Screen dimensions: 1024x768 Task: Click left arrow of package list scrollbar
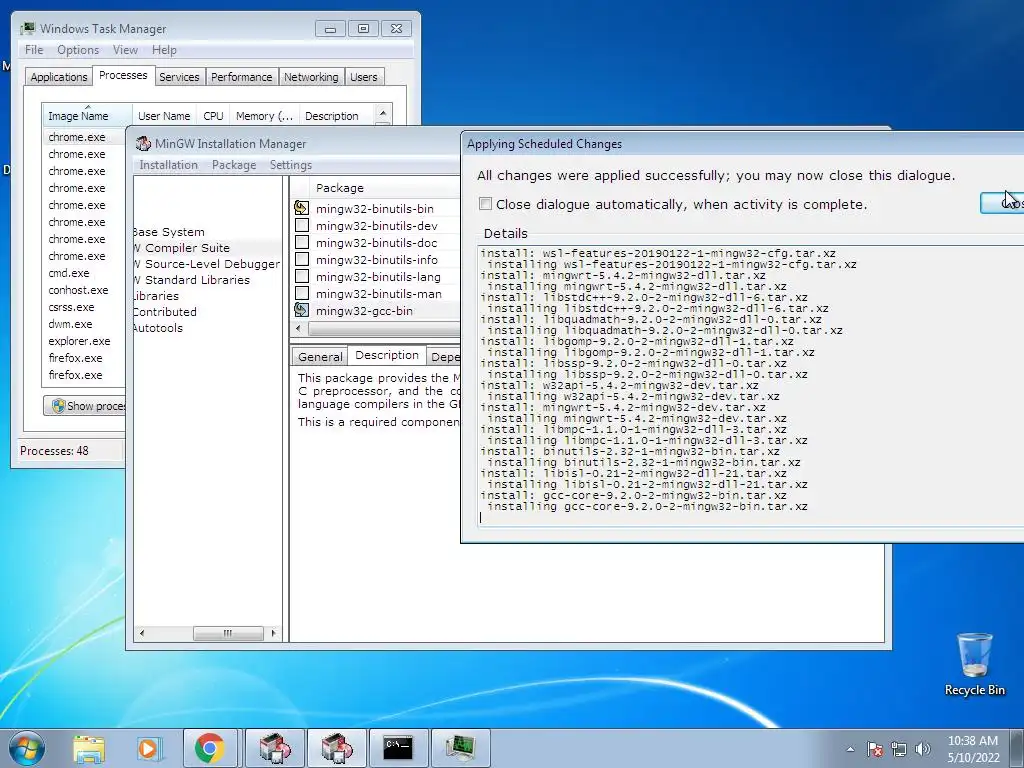point(298,328)
